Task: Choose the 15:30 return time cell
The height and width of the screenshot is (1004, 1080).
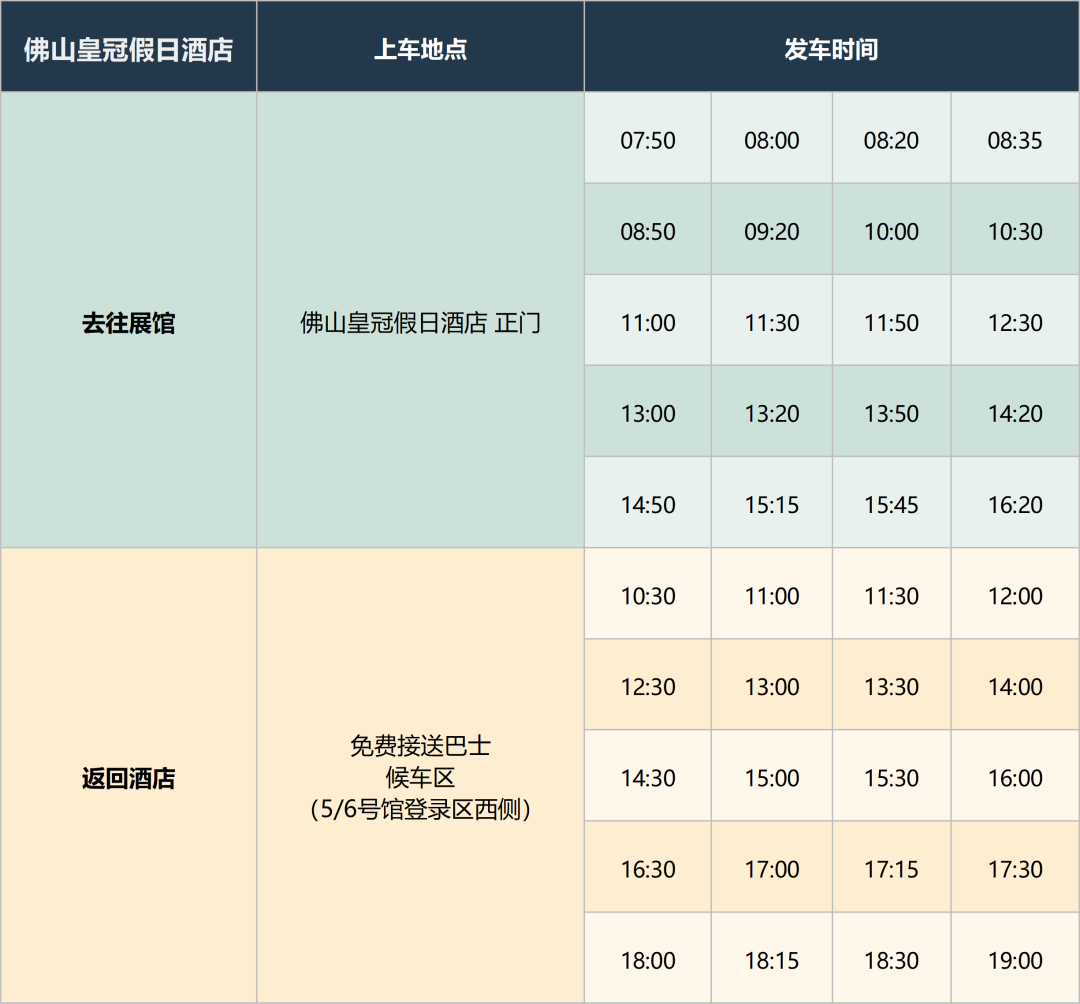Action: tap(891, 776)
